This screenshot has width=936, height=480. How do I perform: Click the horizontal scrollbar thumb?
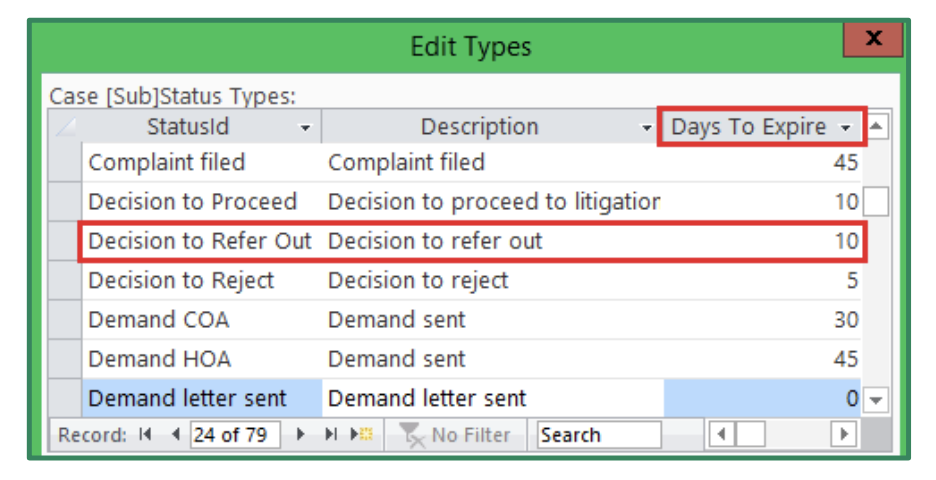coord(750,434)
